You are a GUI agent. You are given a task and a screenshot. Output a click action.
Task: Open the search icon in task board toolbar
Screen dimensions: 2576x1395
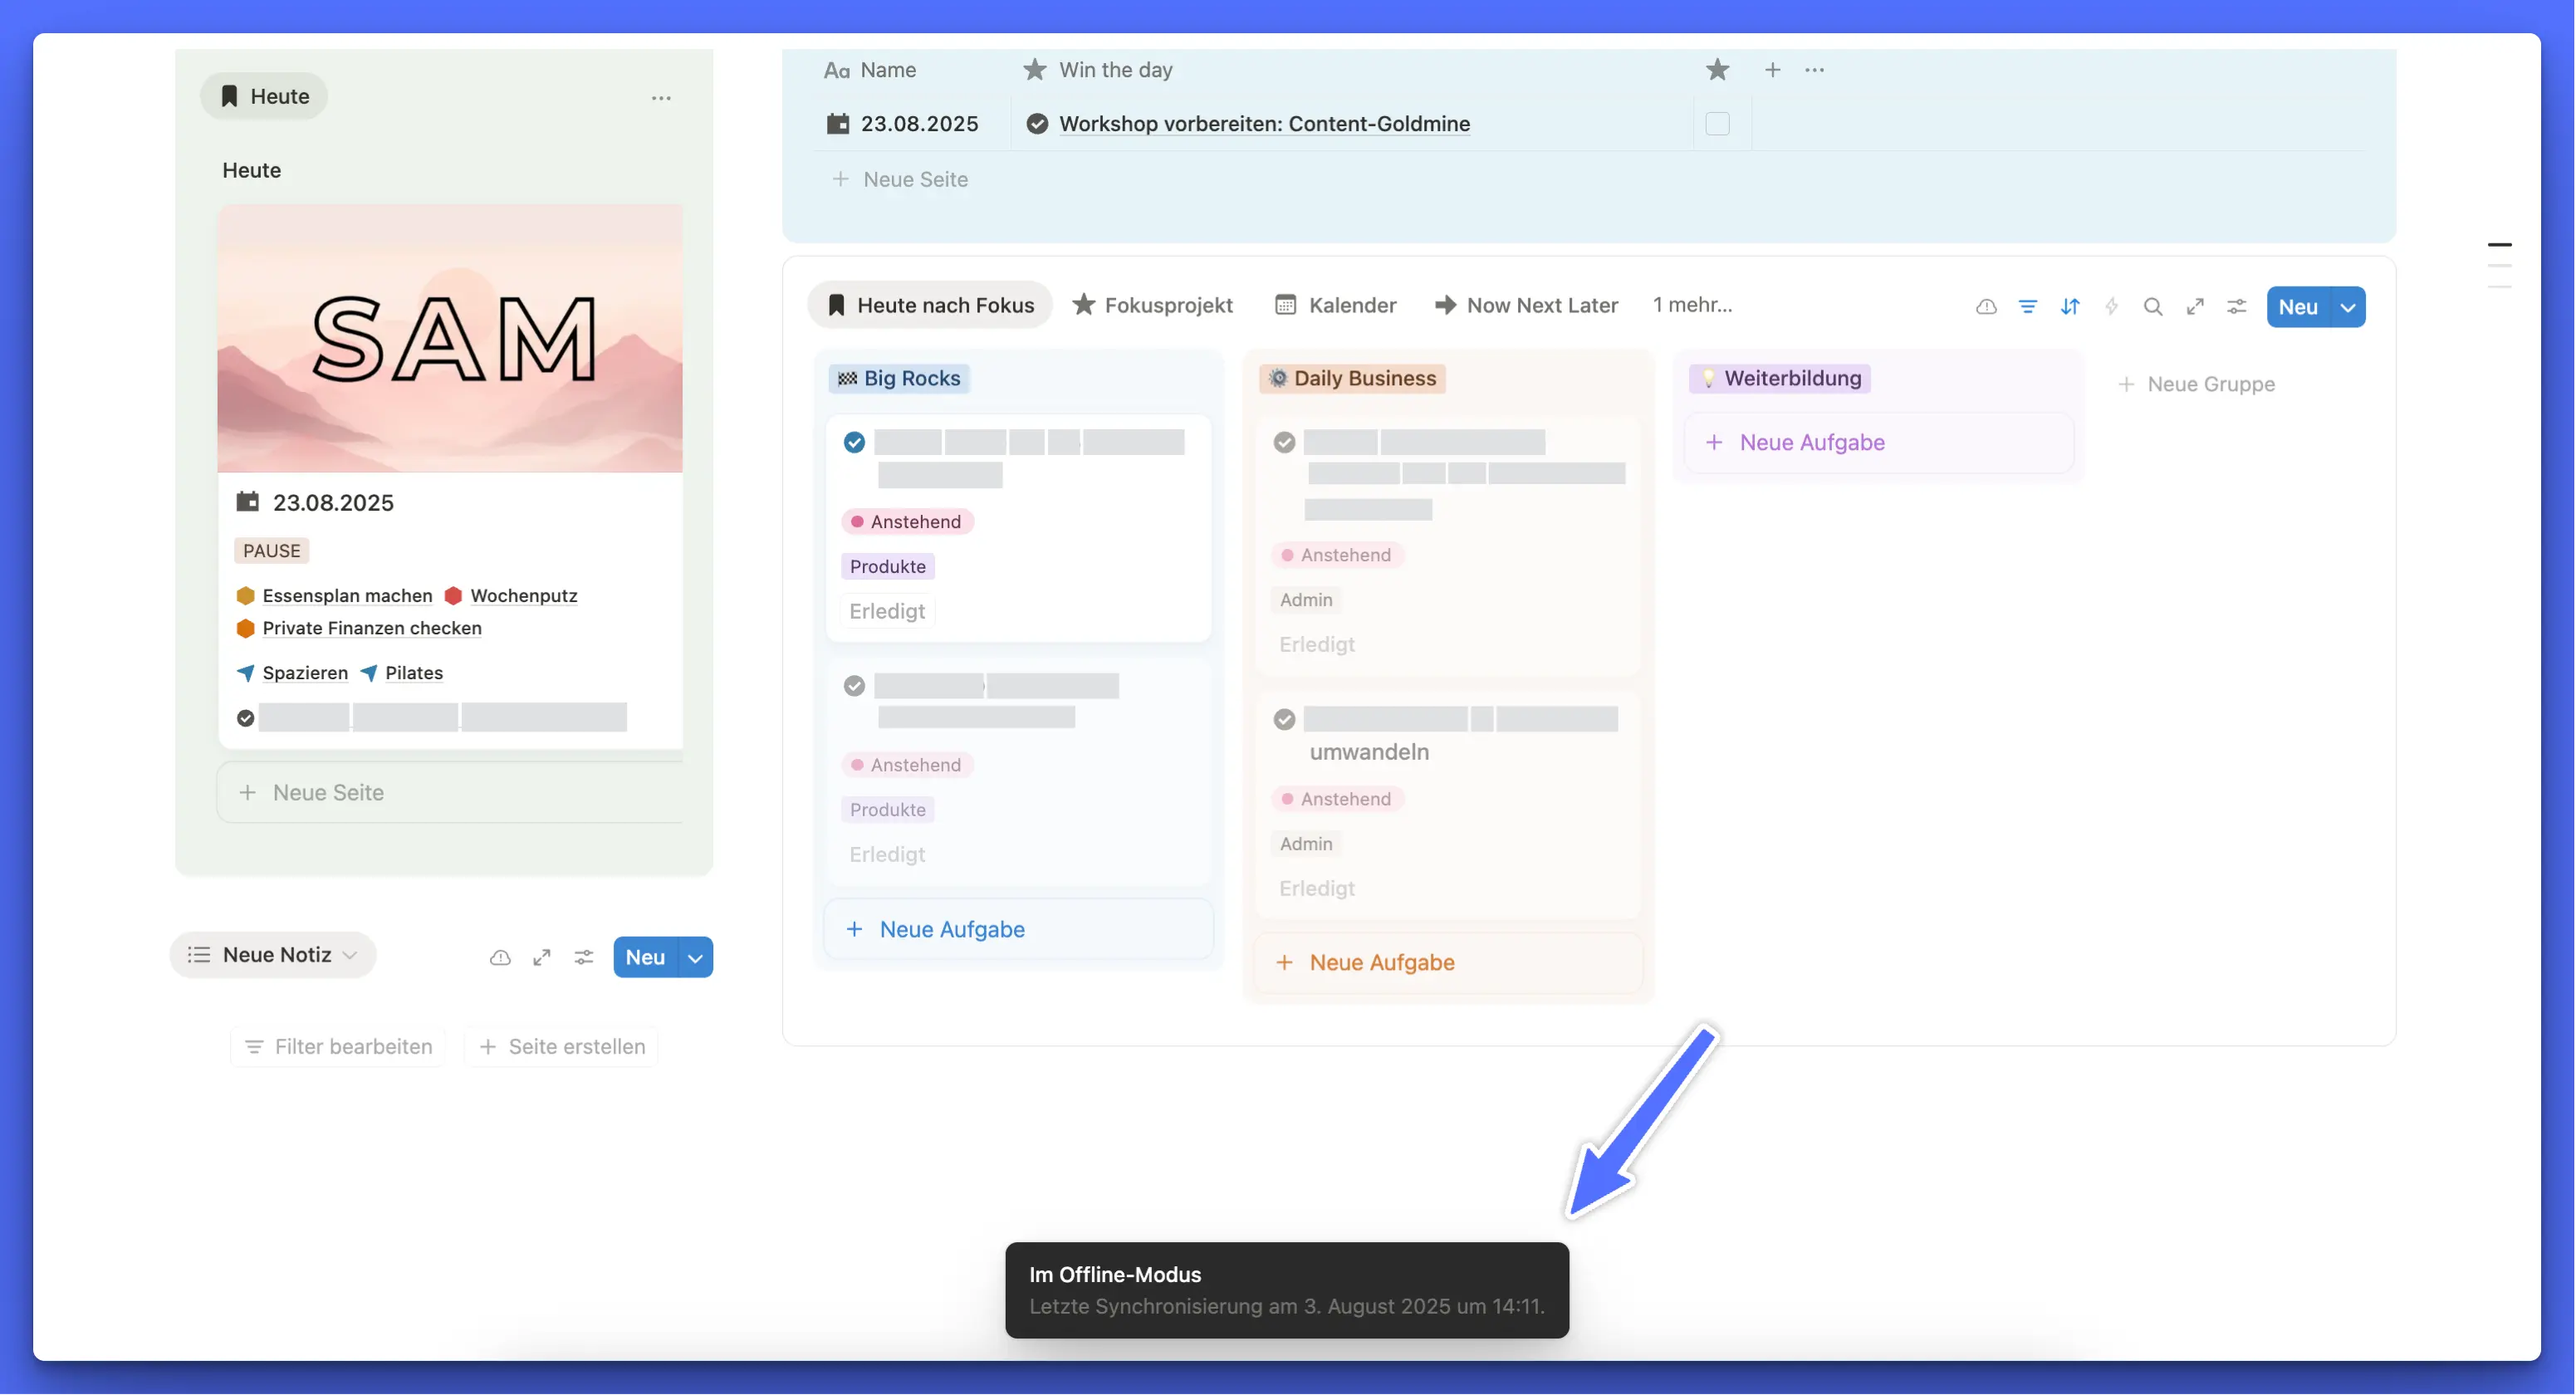click(2152, 307)
